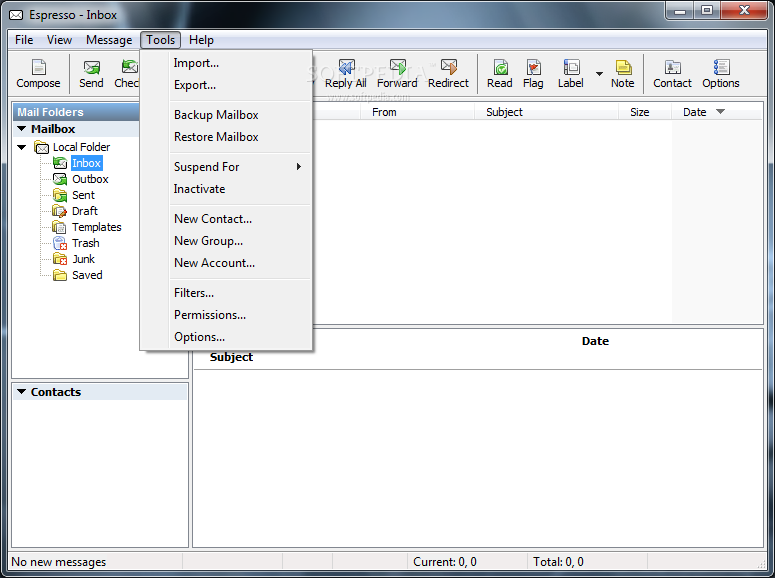Open the Trash folder

[x=86, y=243]
